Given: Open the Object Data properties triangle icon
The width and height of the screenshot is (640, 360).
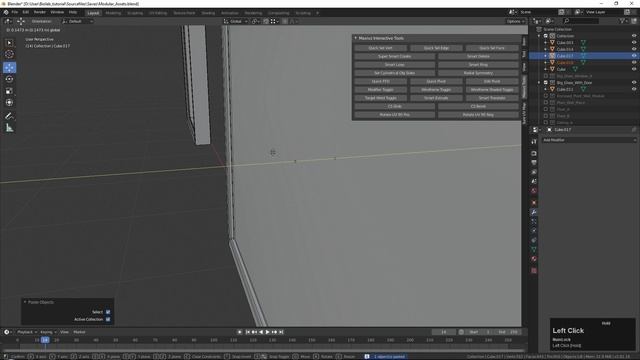Looking at the screenshot, I should [x=534, y=249].
